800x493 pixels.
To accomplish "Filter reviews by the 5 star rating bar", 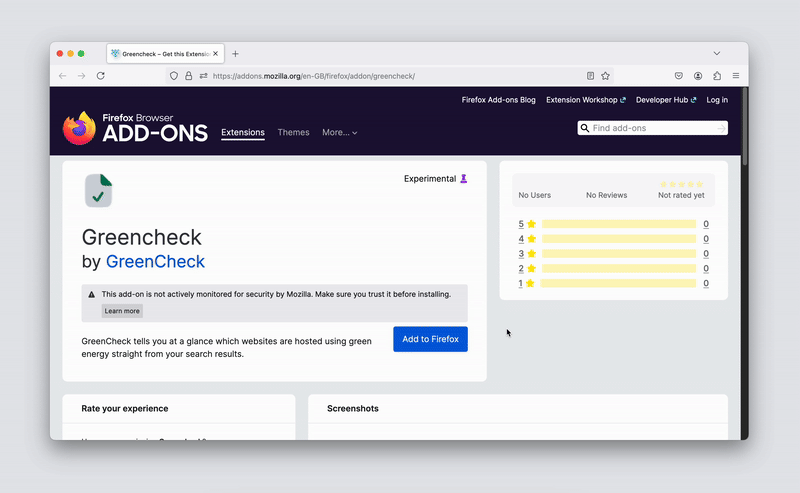I will [618, 225].
